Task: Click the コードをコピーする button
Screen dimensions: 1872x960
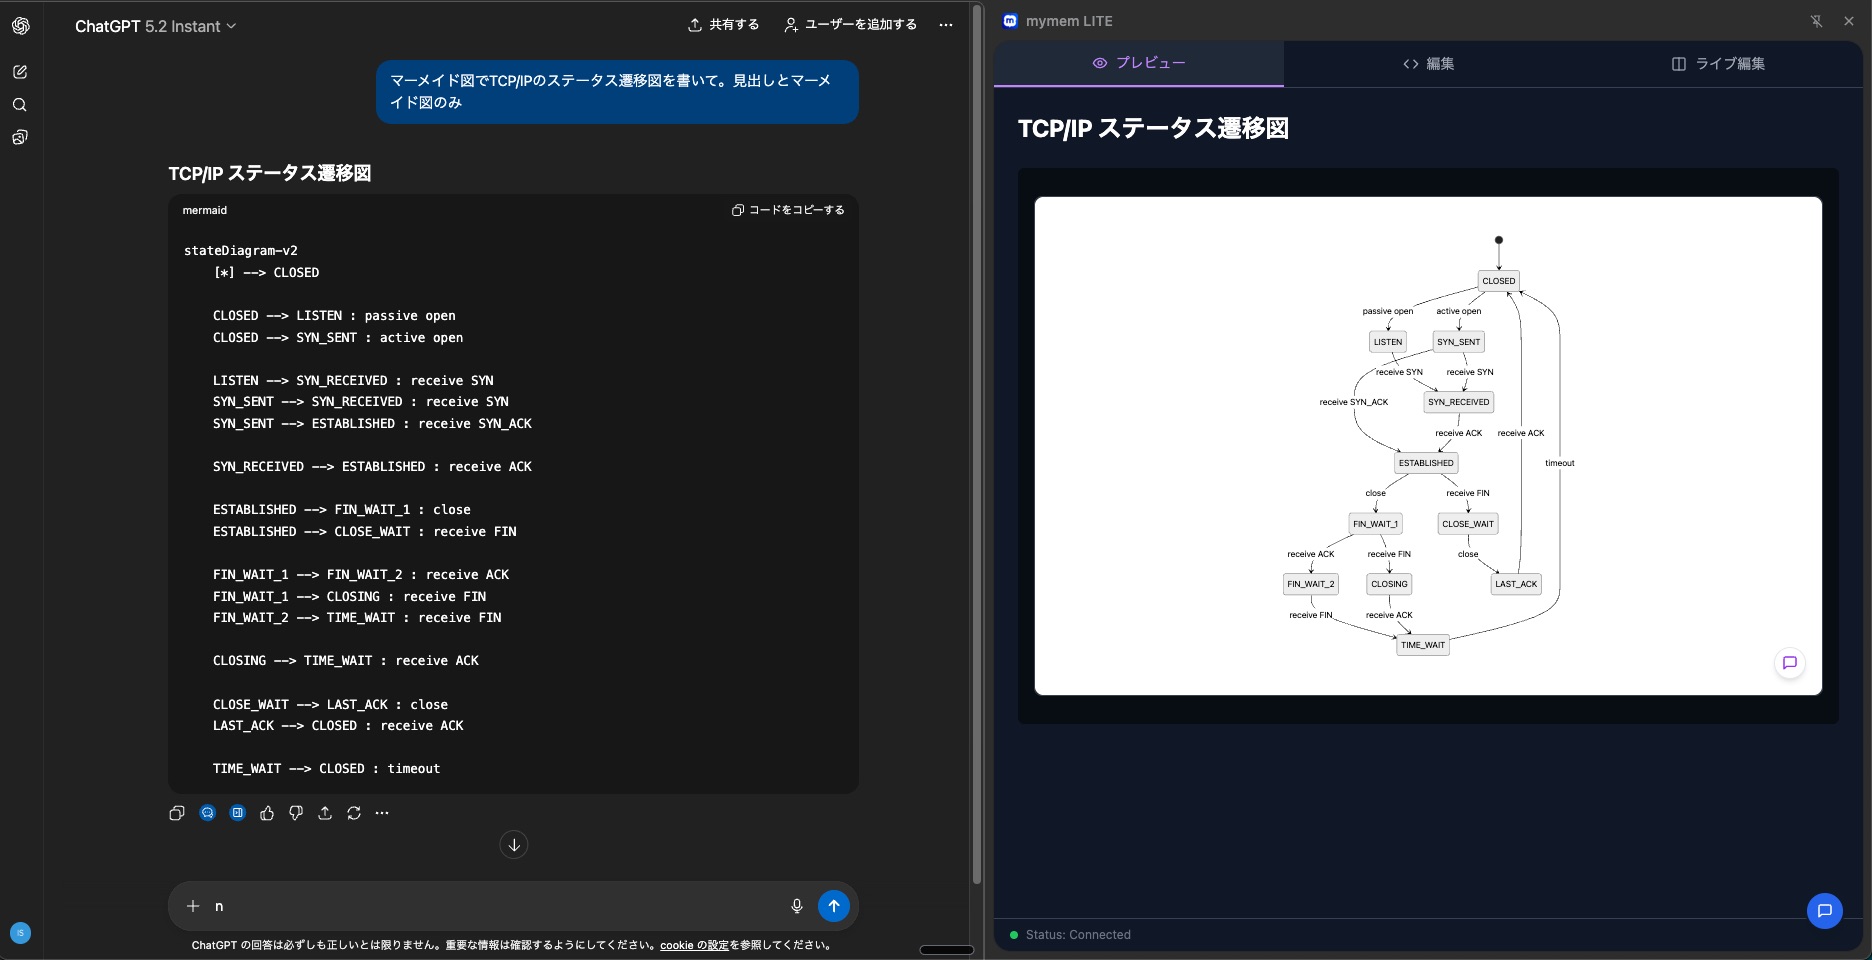Action: click(x=788, y=210)
